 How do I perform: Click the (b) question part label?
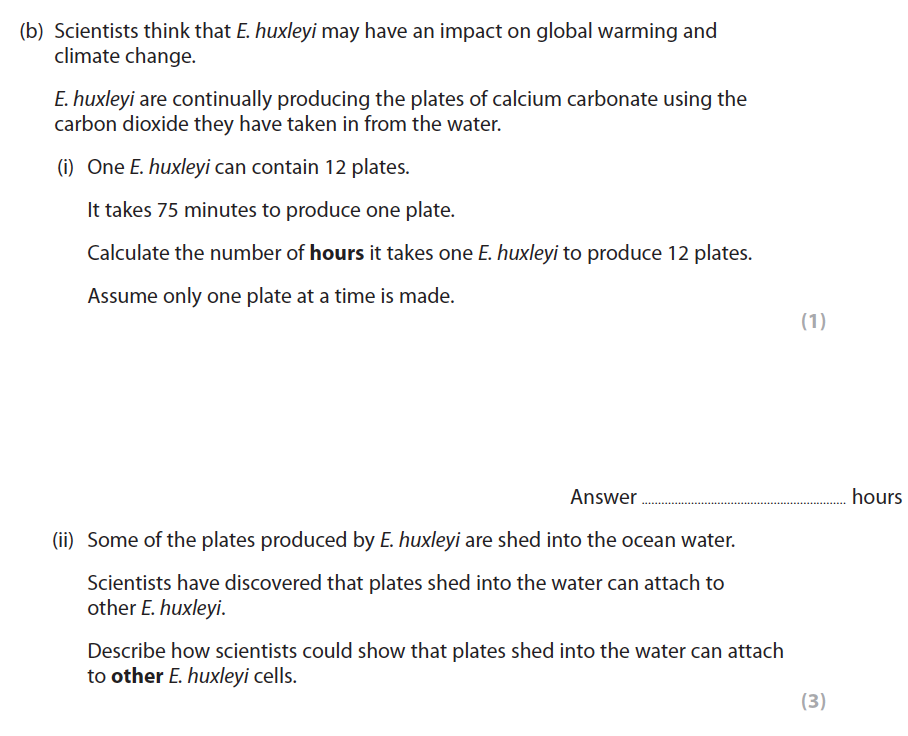coord(33,31)
